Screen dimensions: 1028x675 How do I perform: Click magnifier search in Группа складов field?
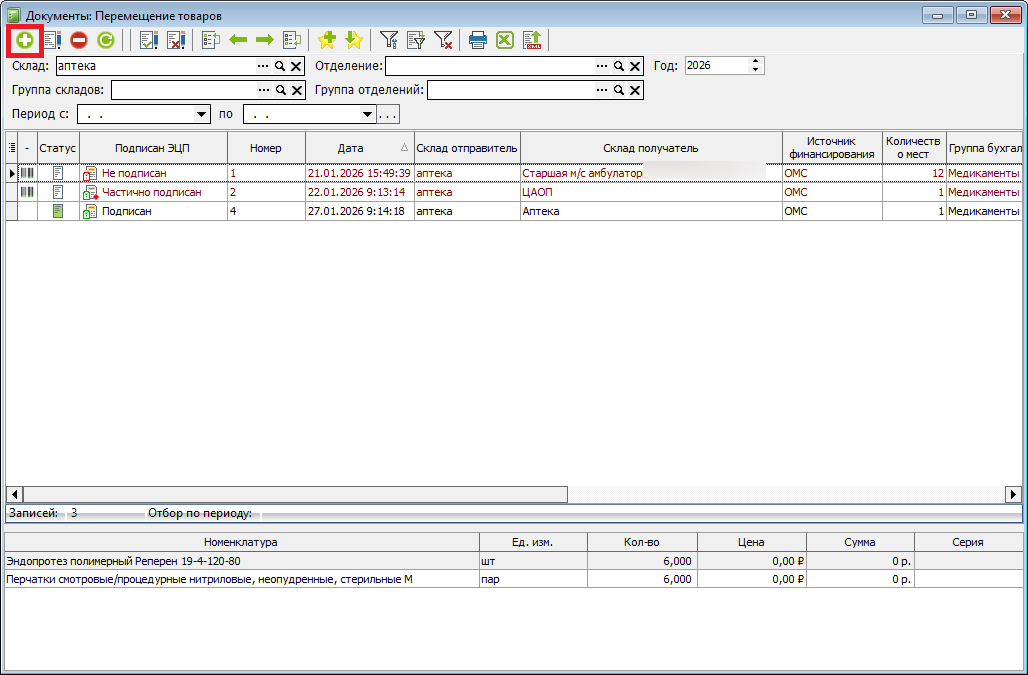[x=281, y=91]
